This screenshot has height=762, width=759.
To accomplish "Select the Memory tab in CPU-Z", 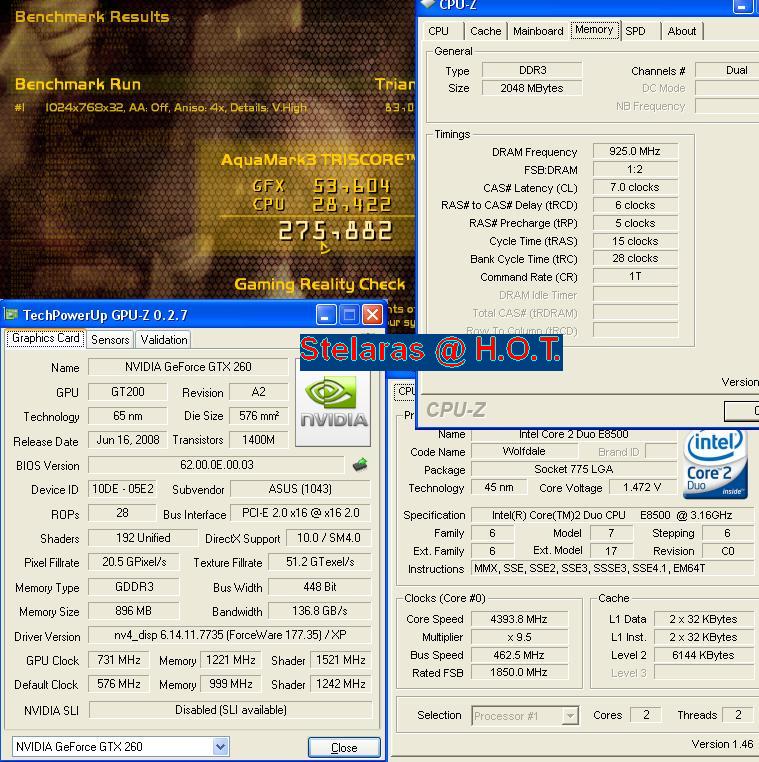I will click(594, 30).
